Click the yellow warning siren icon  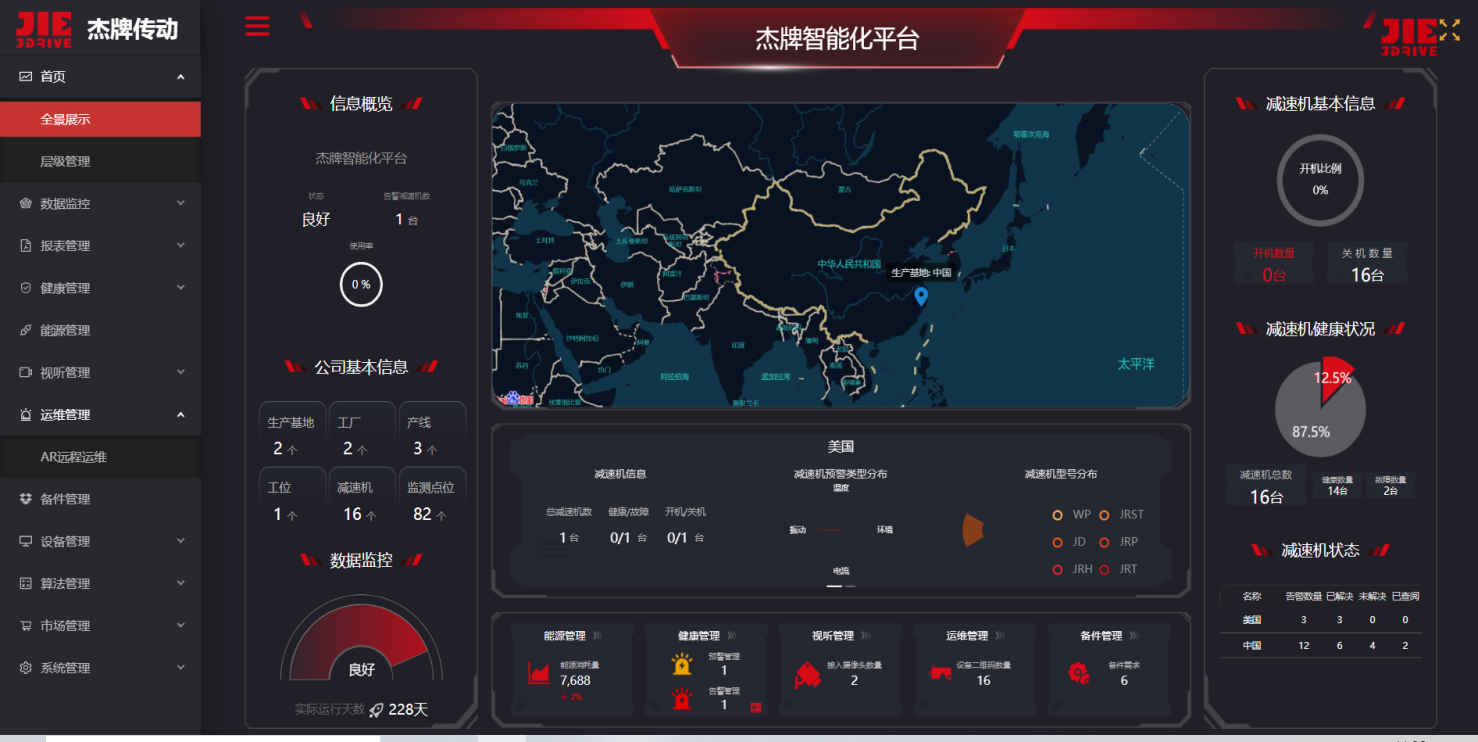tap(682, 664)
